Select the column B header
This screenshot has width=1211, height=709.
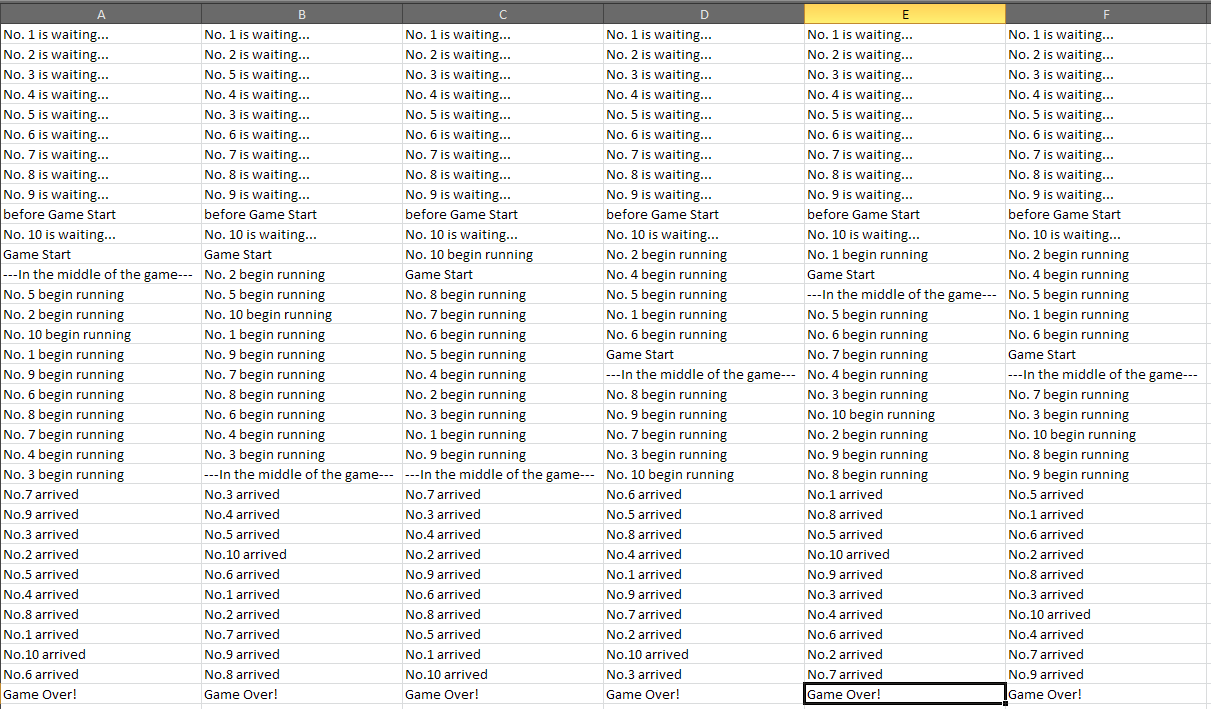point(302,14)
